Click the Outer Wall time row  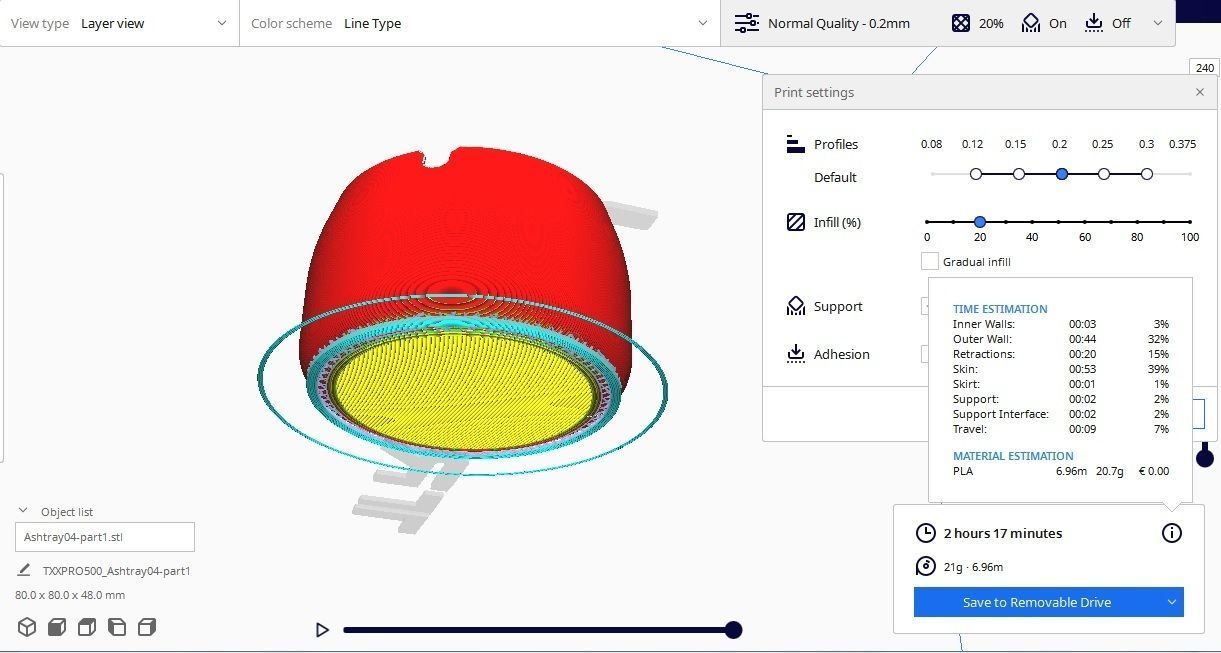pos(1060,339)
